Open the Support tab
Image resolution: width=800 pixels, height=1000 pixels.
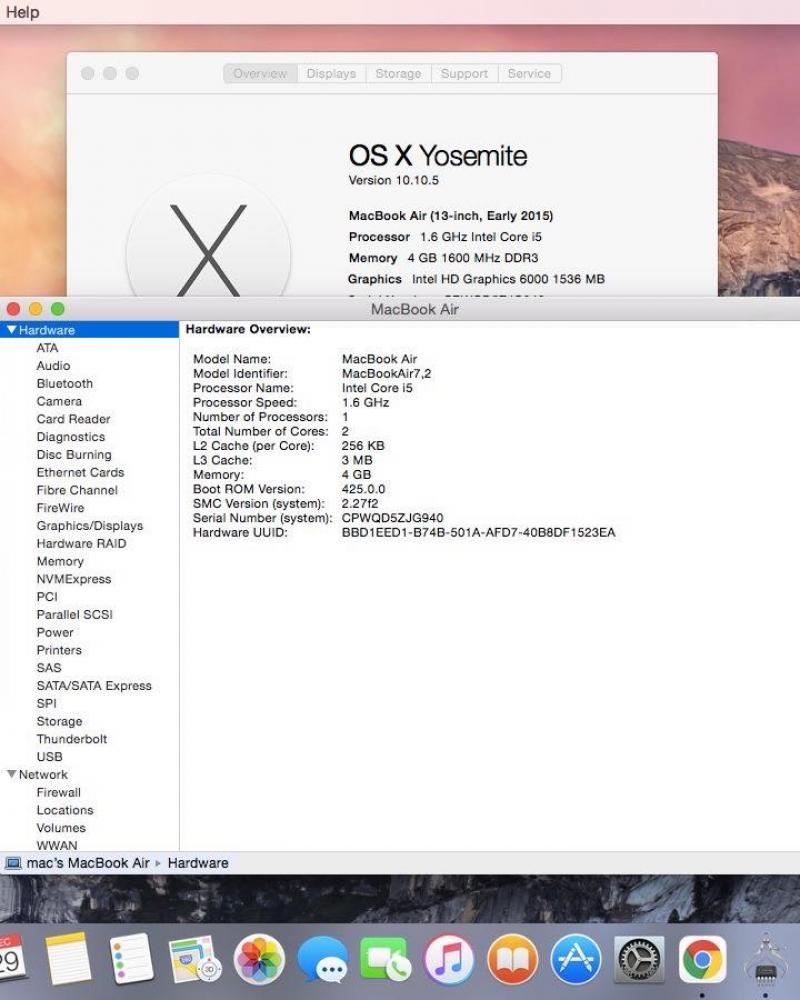pos(464,73)
